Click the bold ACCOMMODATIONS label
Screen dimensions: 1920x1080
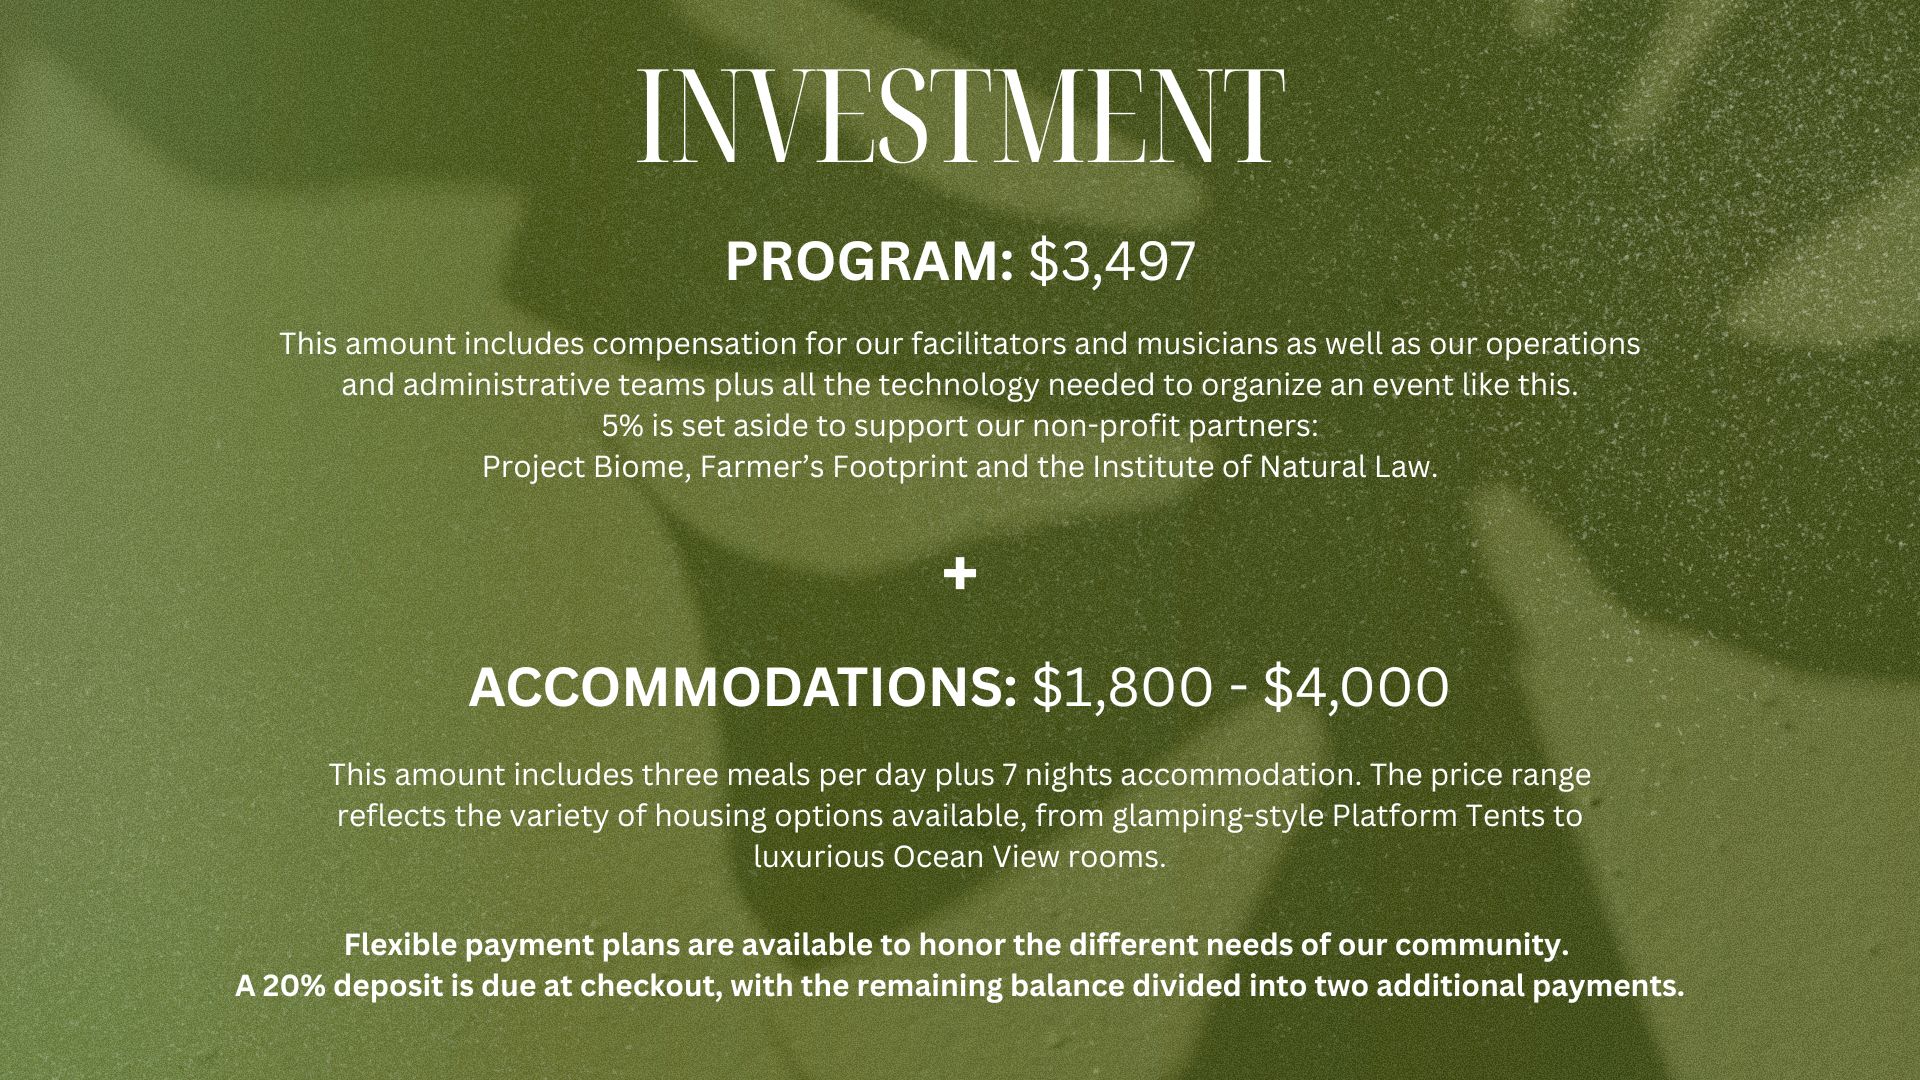pos(742,688)
